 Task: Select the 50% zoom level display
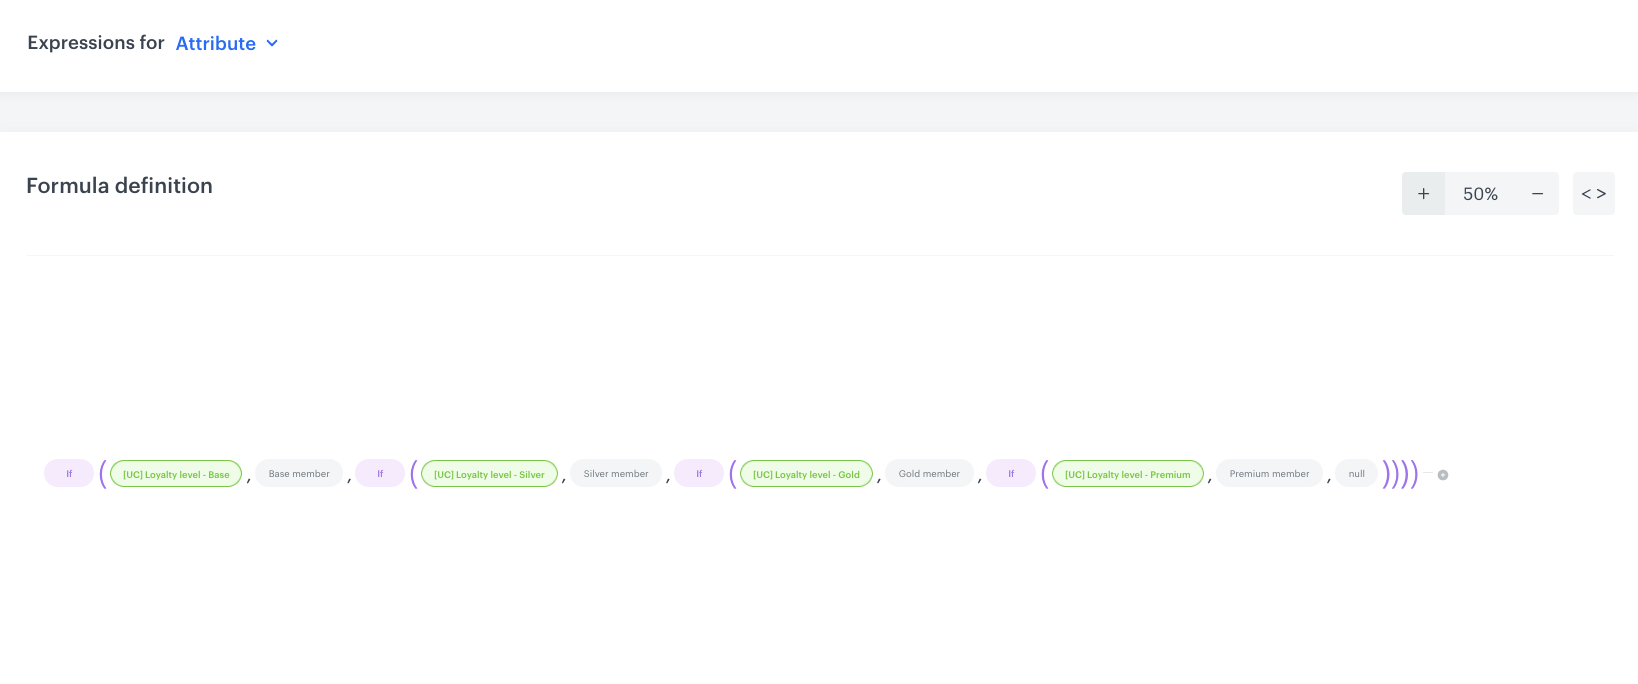point(1480,194)
